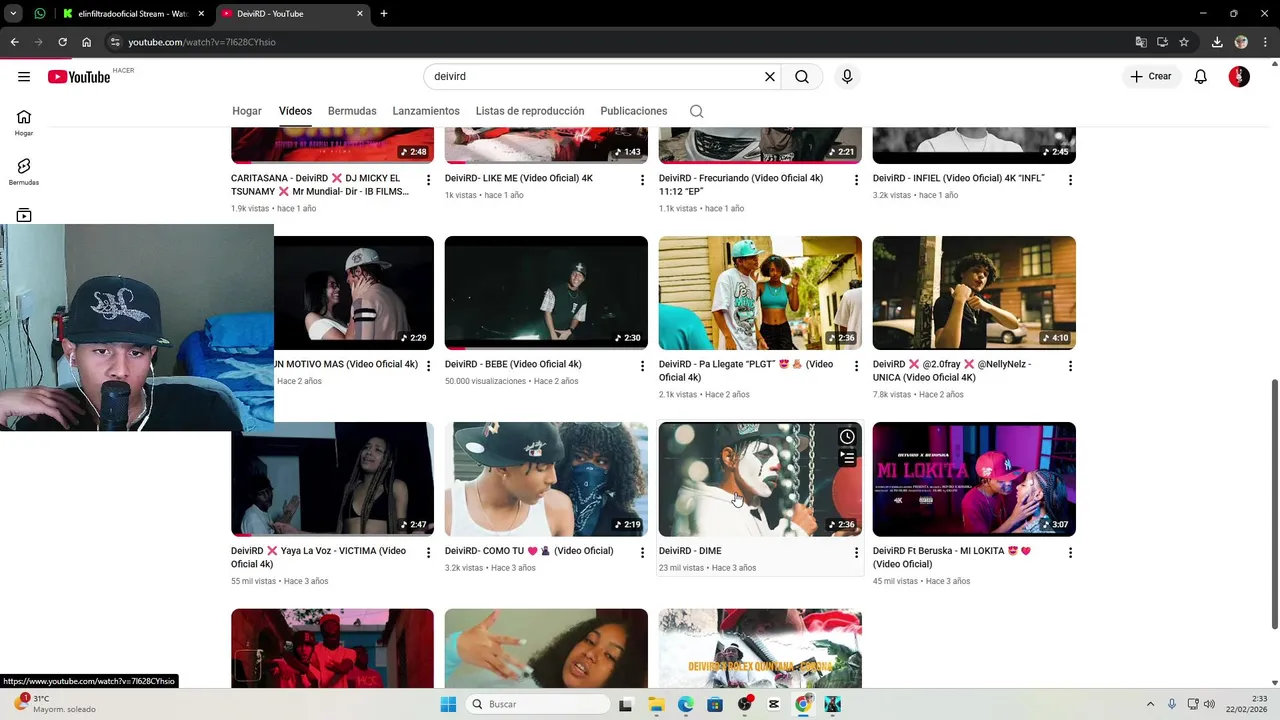Image resolution: width=1280 pixels, height=720 pixels.
Task: Add DIME video to the queue
Action: (847, 458)
